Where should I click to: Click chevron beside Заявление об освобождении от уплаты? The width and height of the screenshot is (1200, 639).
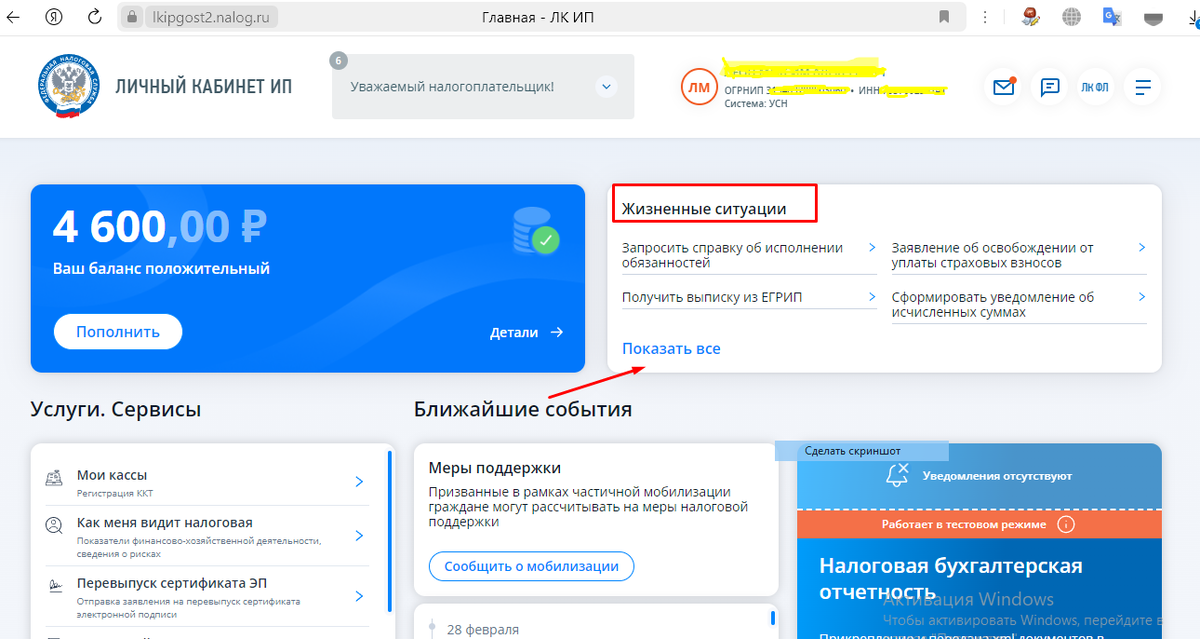point(1142,248)
